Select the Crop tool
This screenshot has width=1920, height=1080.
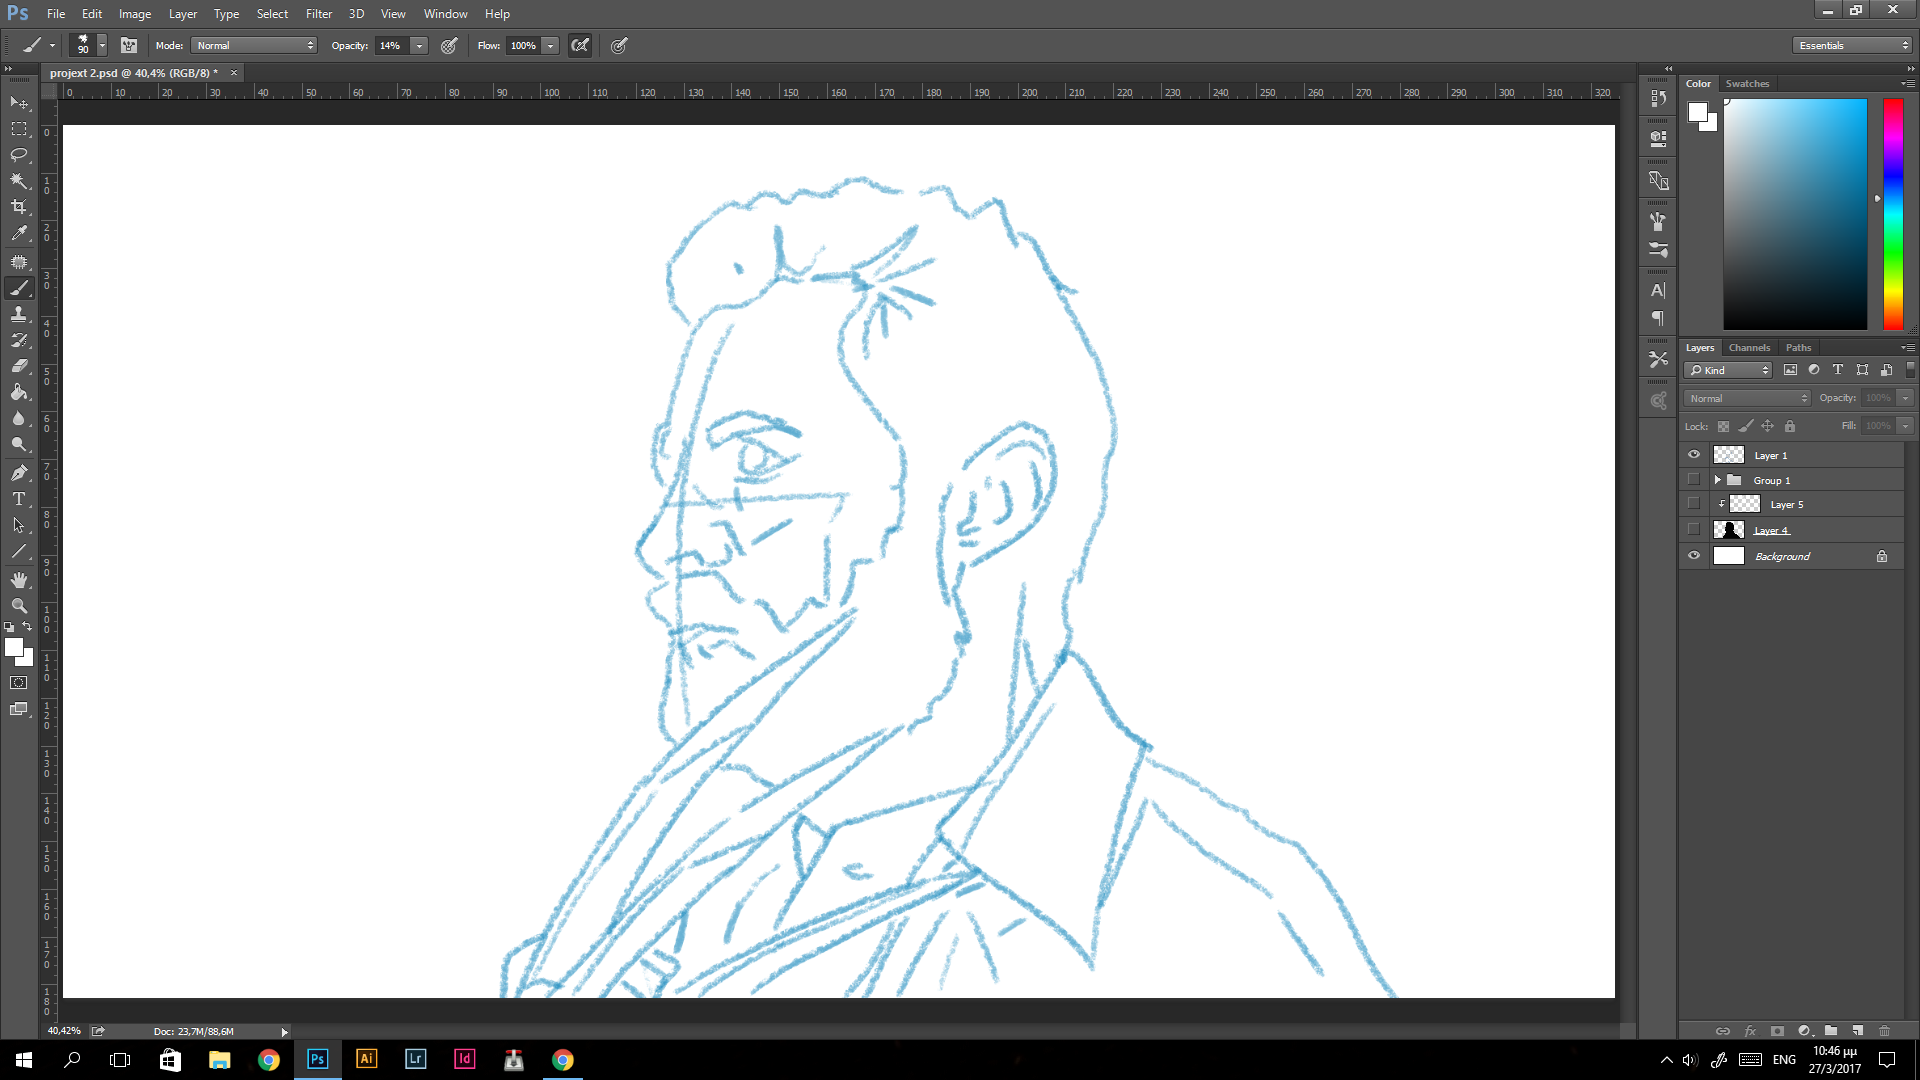[x=19, y=207]
